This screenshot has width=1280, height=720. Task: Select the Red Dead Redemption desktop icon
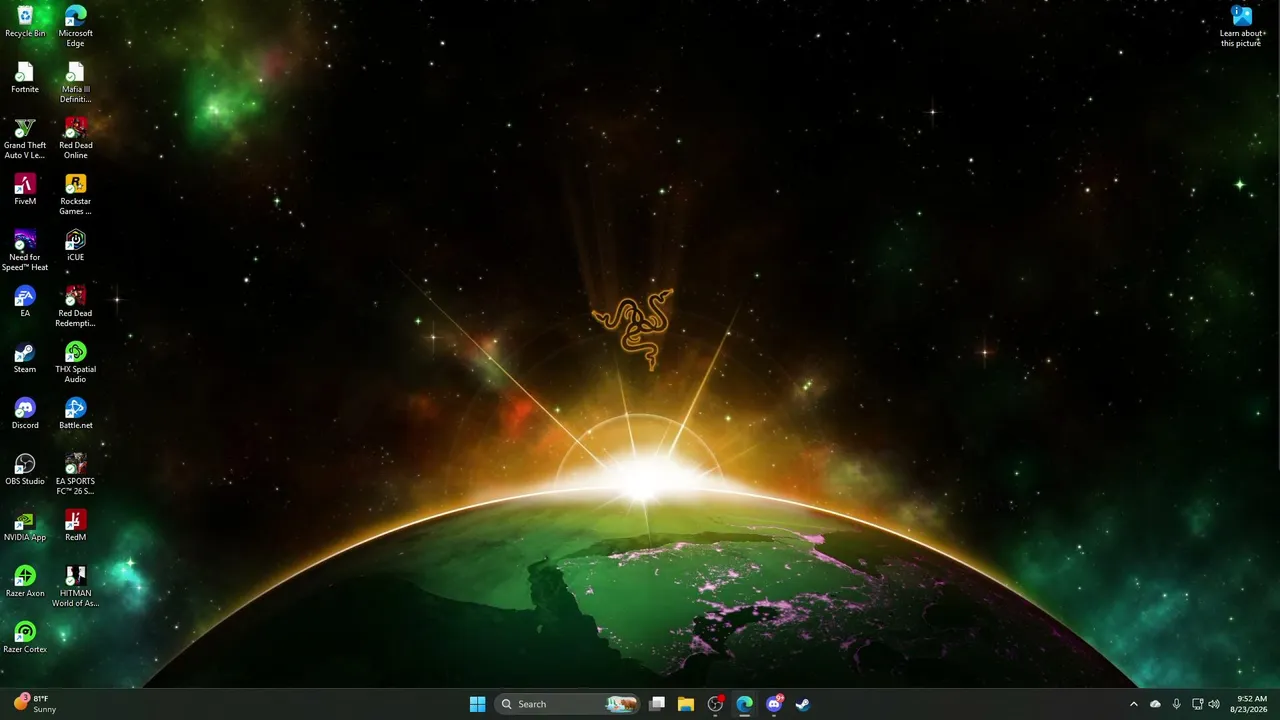pyautogui.click(x=75, y=307)
